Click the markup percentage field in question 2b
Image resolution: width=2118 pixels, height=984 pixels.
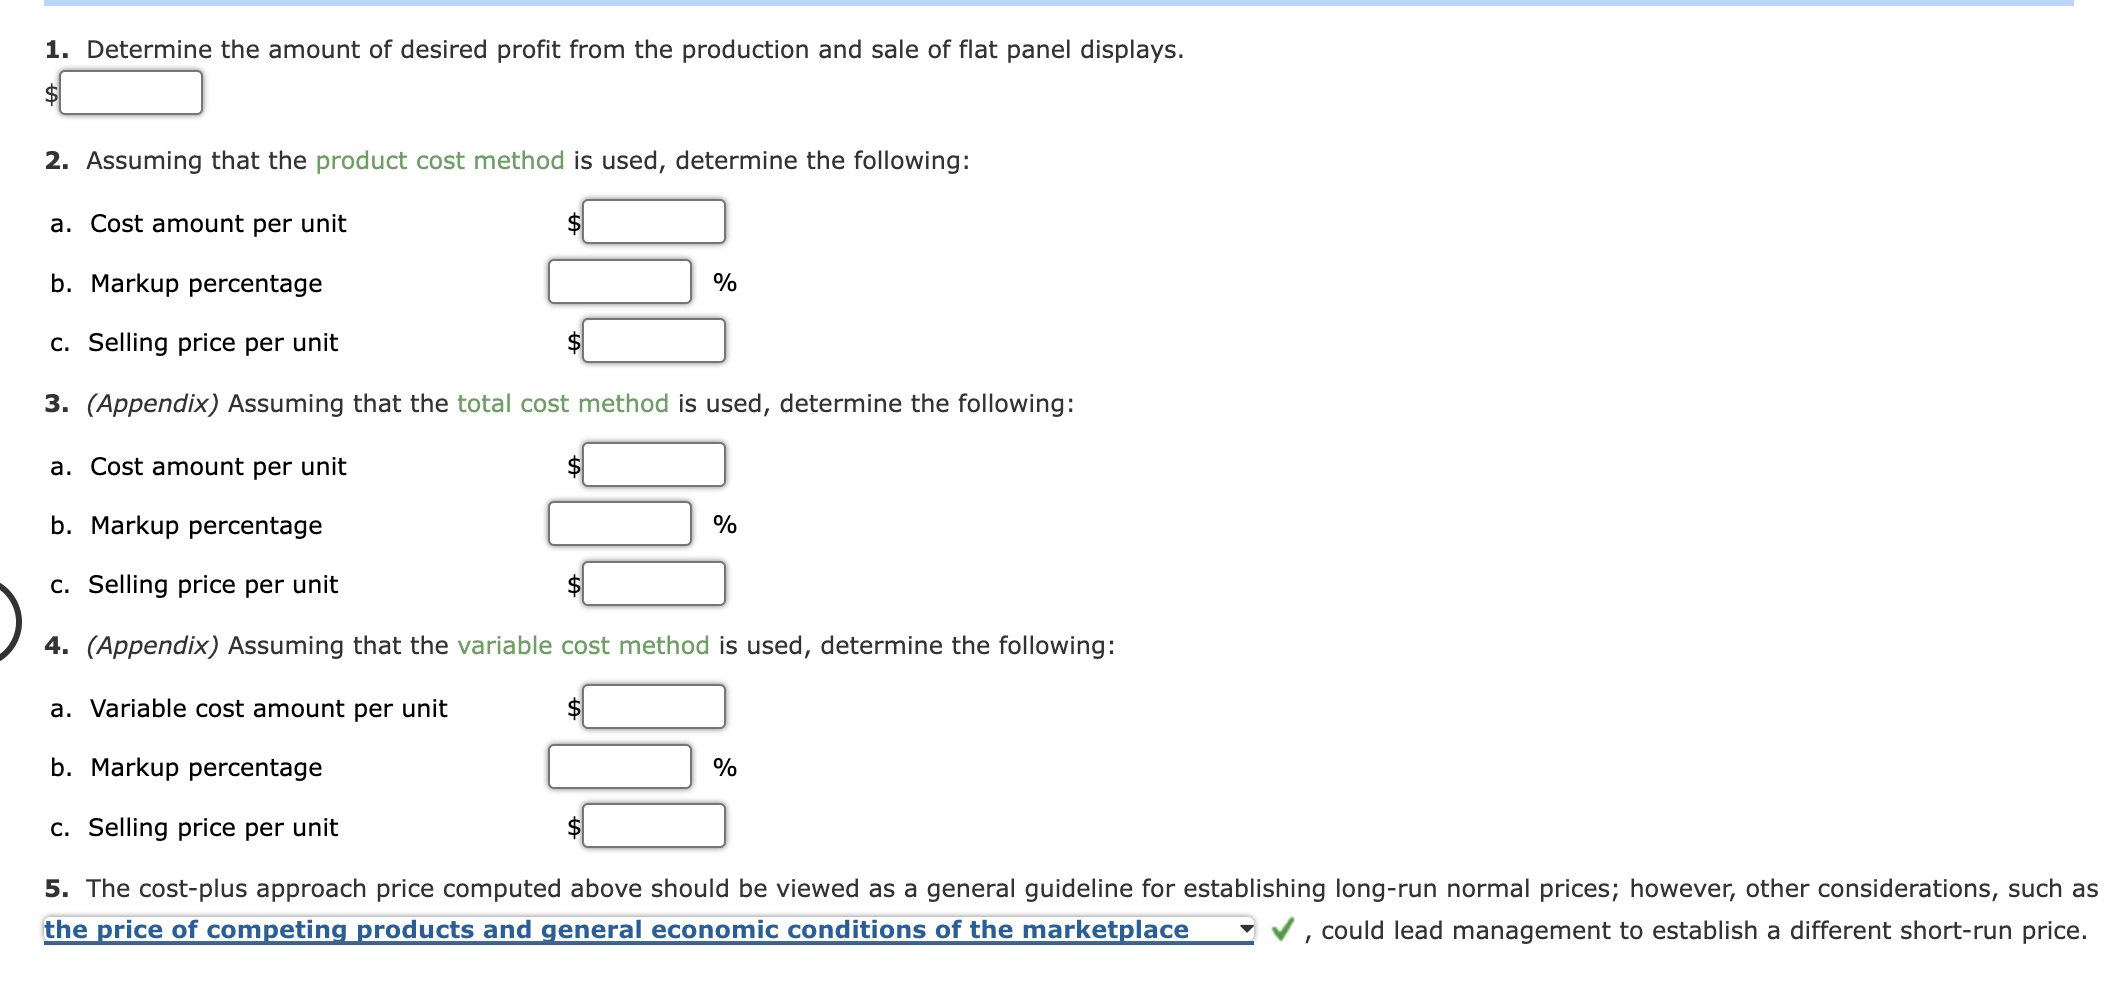pos(619,281)
